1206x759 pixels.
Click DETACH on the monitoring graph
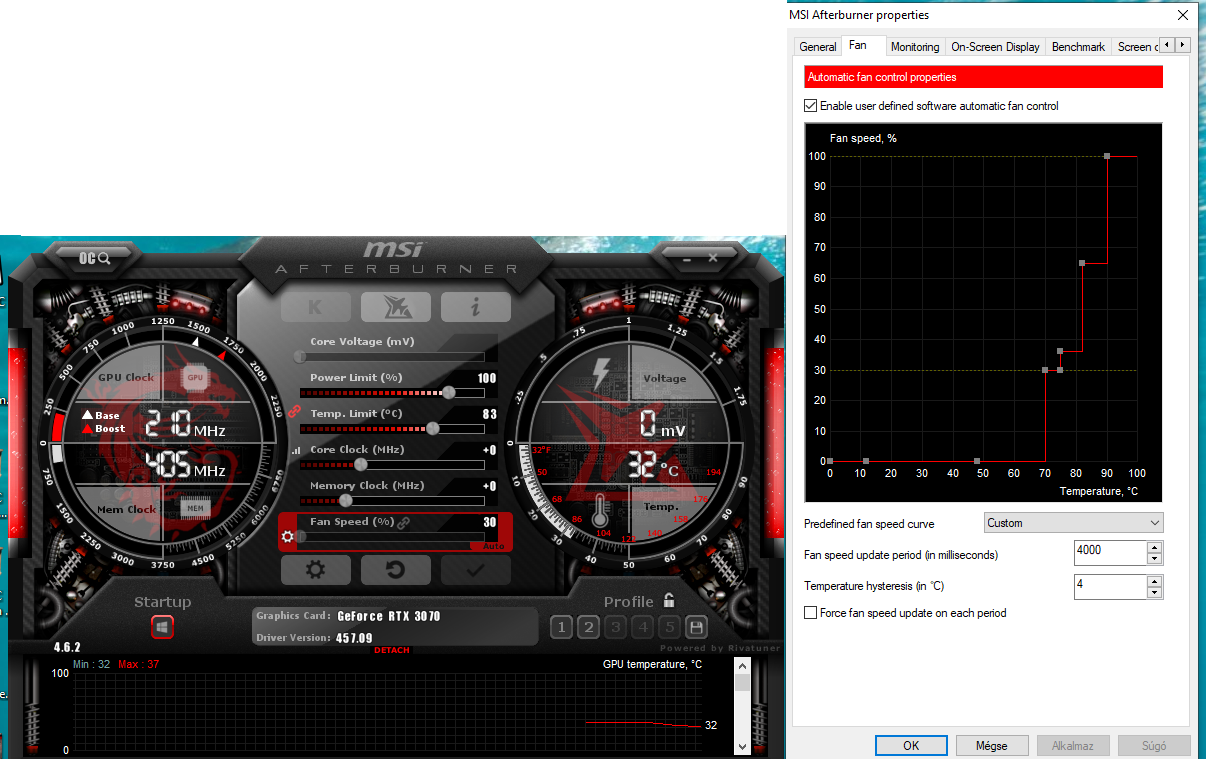392,650
